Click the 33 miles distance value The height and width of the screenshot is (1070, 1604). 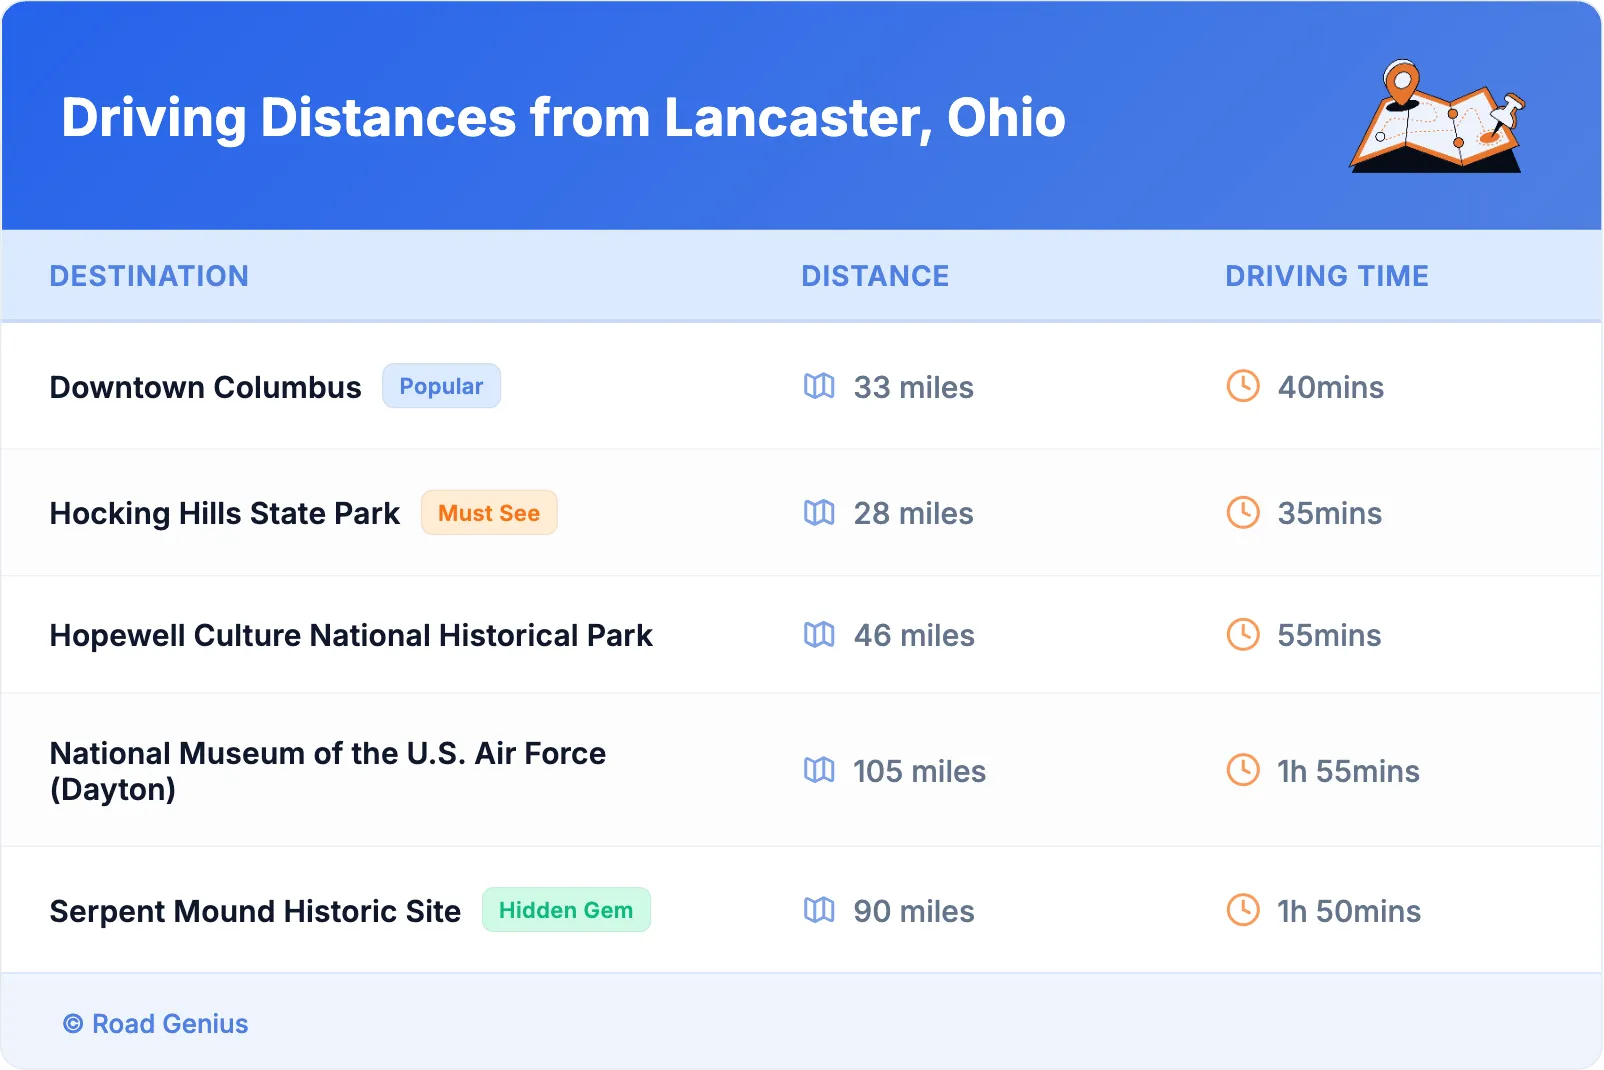pos(913,387)
